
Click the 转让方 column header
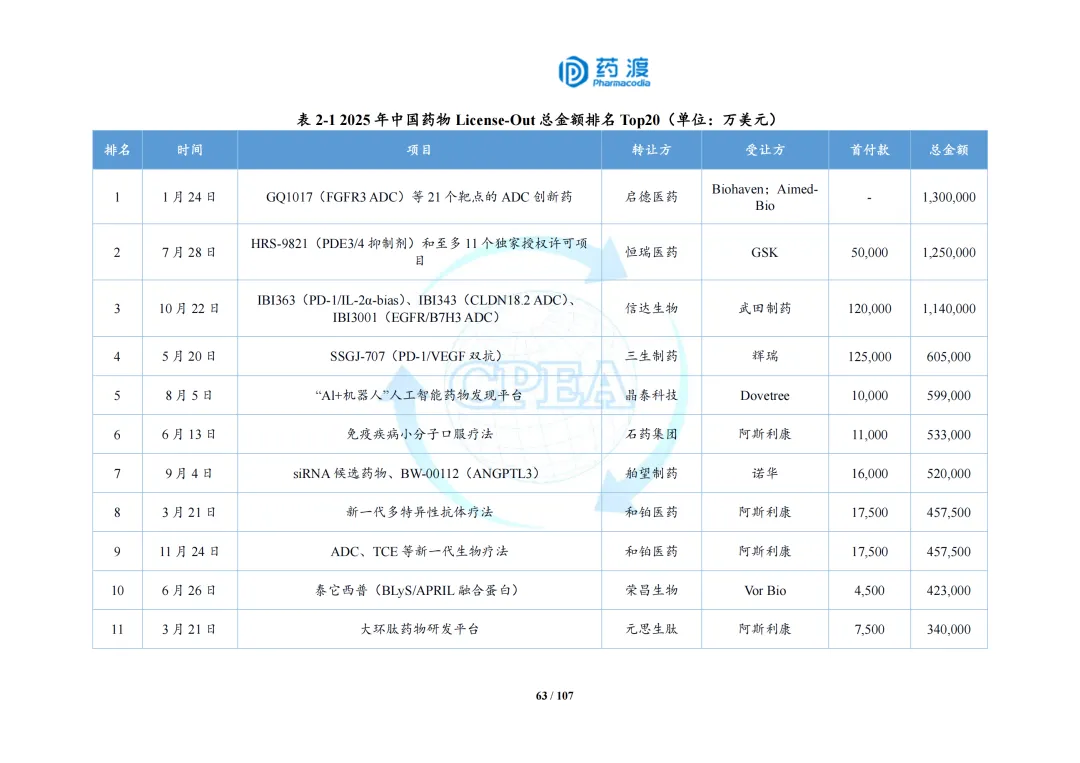pos(652,150)
